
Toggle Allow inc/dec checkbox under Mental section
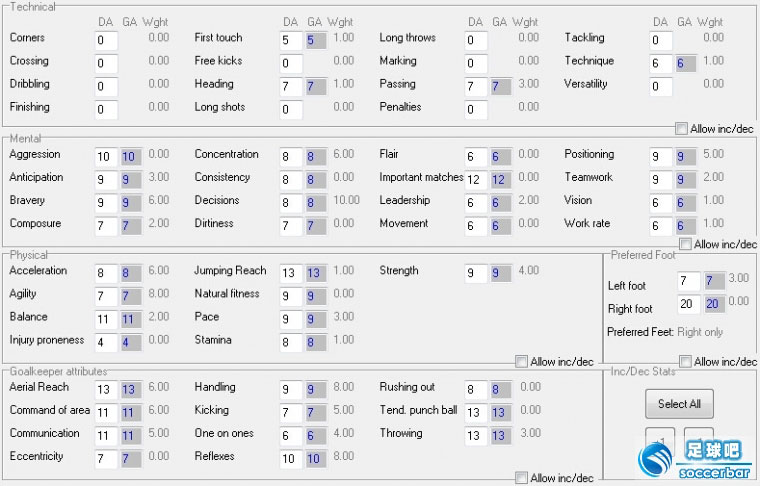(685, 244)
